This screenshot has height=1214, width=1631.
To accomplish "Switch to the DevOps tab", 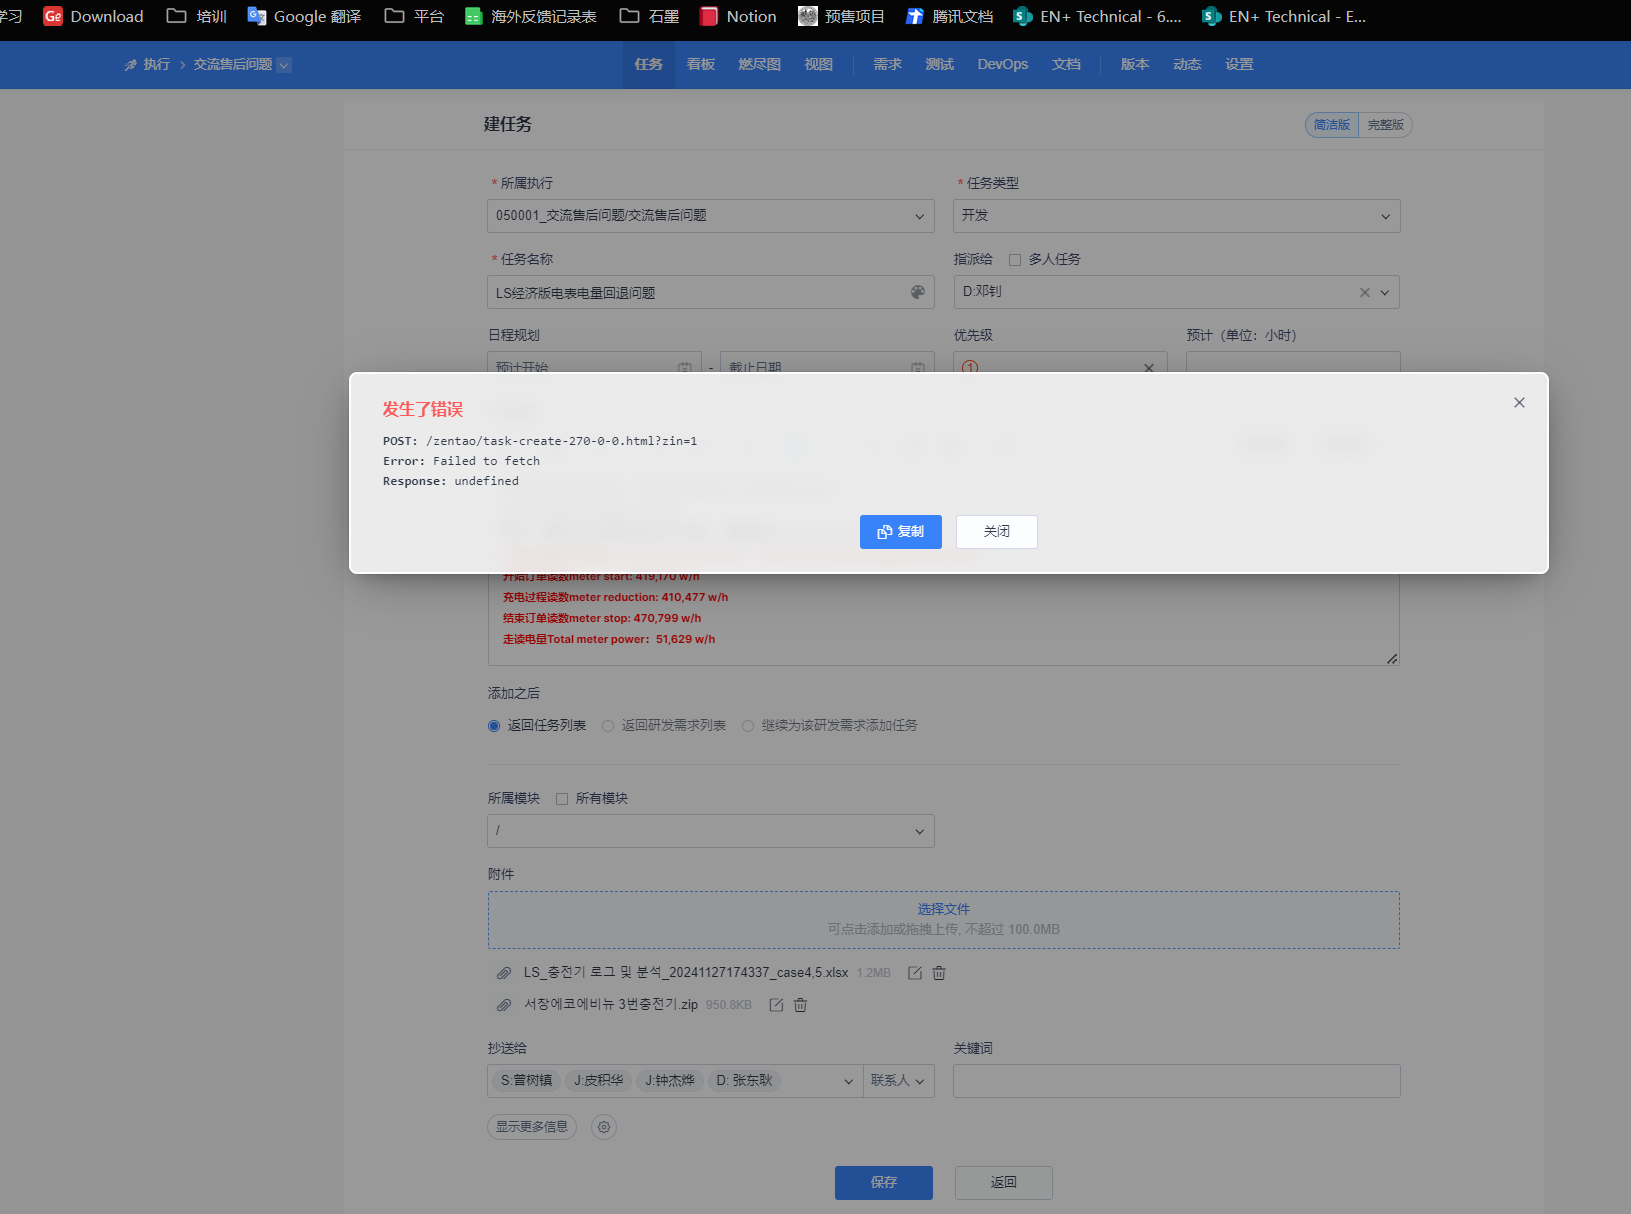I will pos(1003,65).
